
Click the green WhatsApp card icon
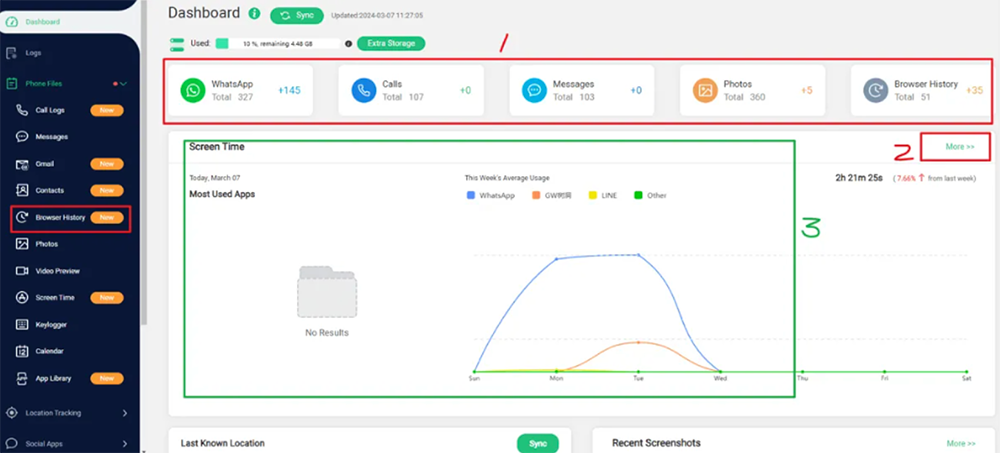tap(193, 91)
